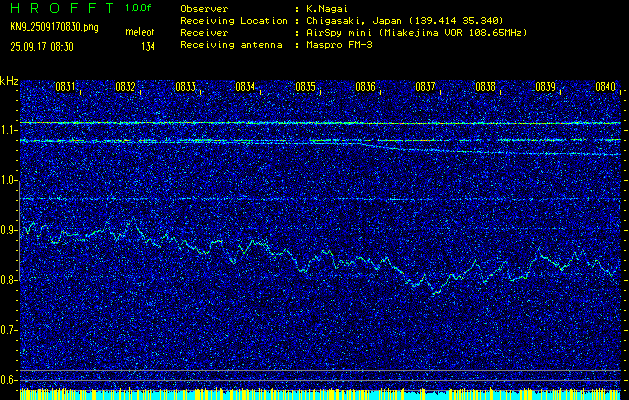Screen dimensions: 629x400
Task: Select the date stamp 25.09.17 08:30
Action: [x=42, y=47]
